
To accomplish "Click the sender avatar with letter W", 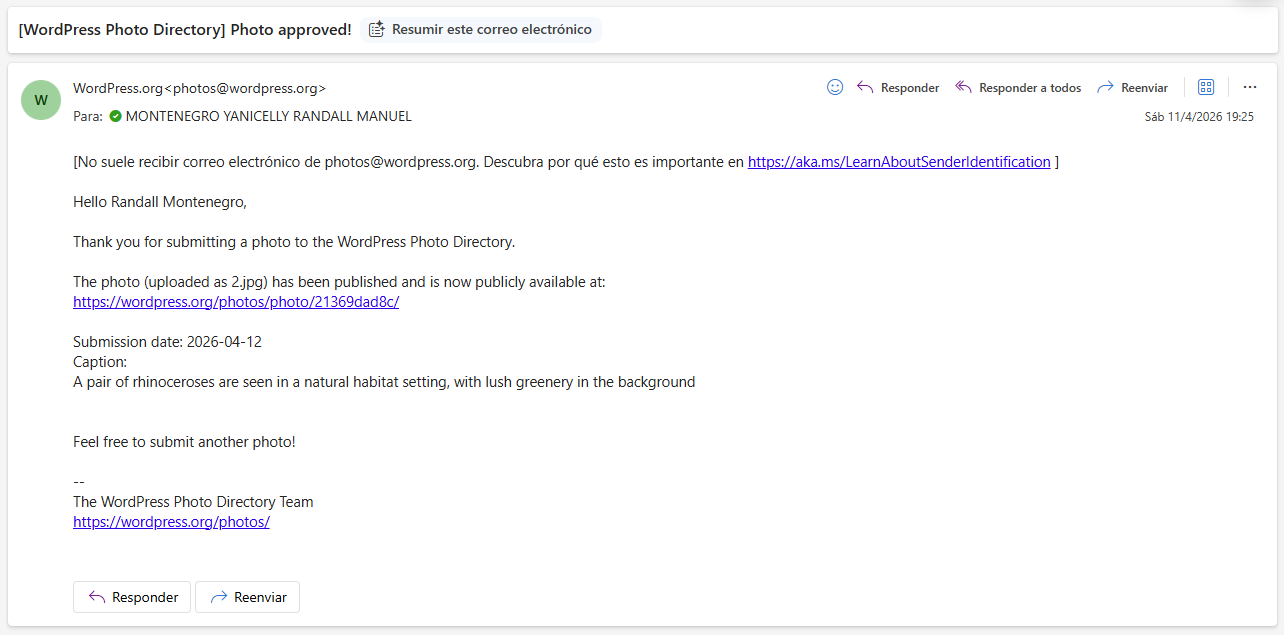I will tap(41, 100).
